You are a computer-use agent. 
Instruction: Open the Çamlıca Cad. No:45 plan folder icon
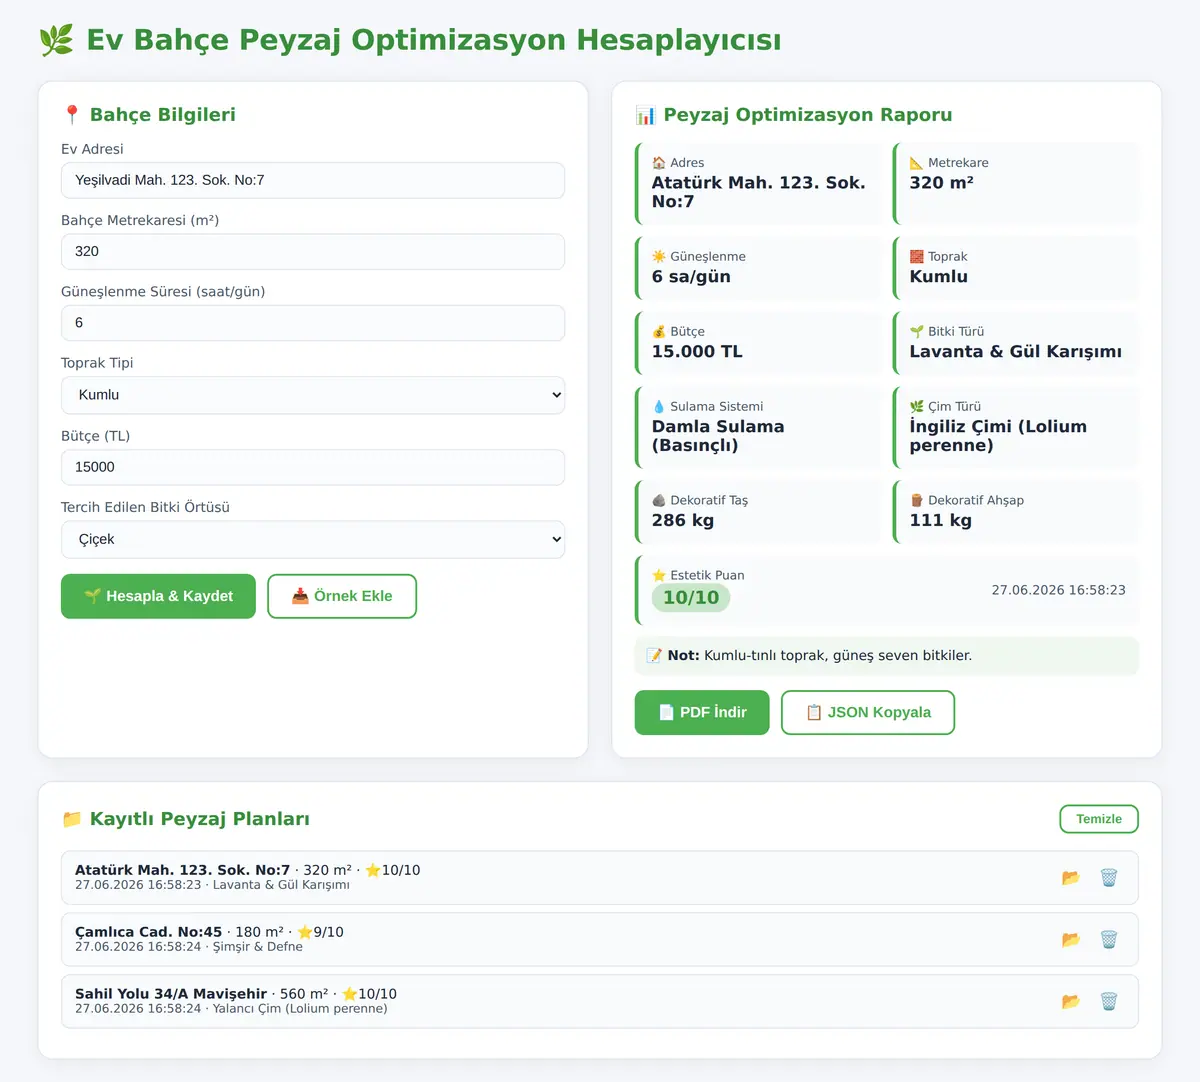pyautogui.click(x=1071, y=940)
